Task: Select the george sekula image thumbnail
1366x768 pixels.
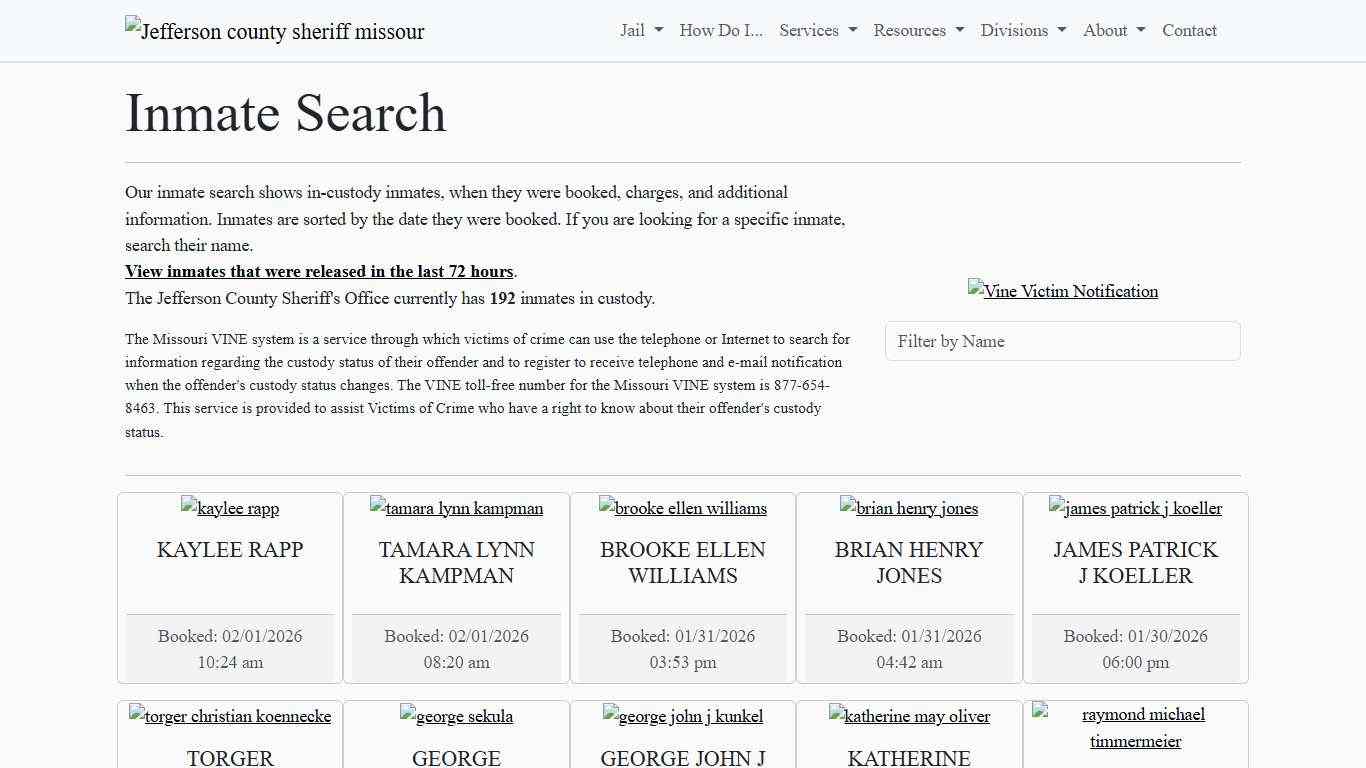Action: 456,716
